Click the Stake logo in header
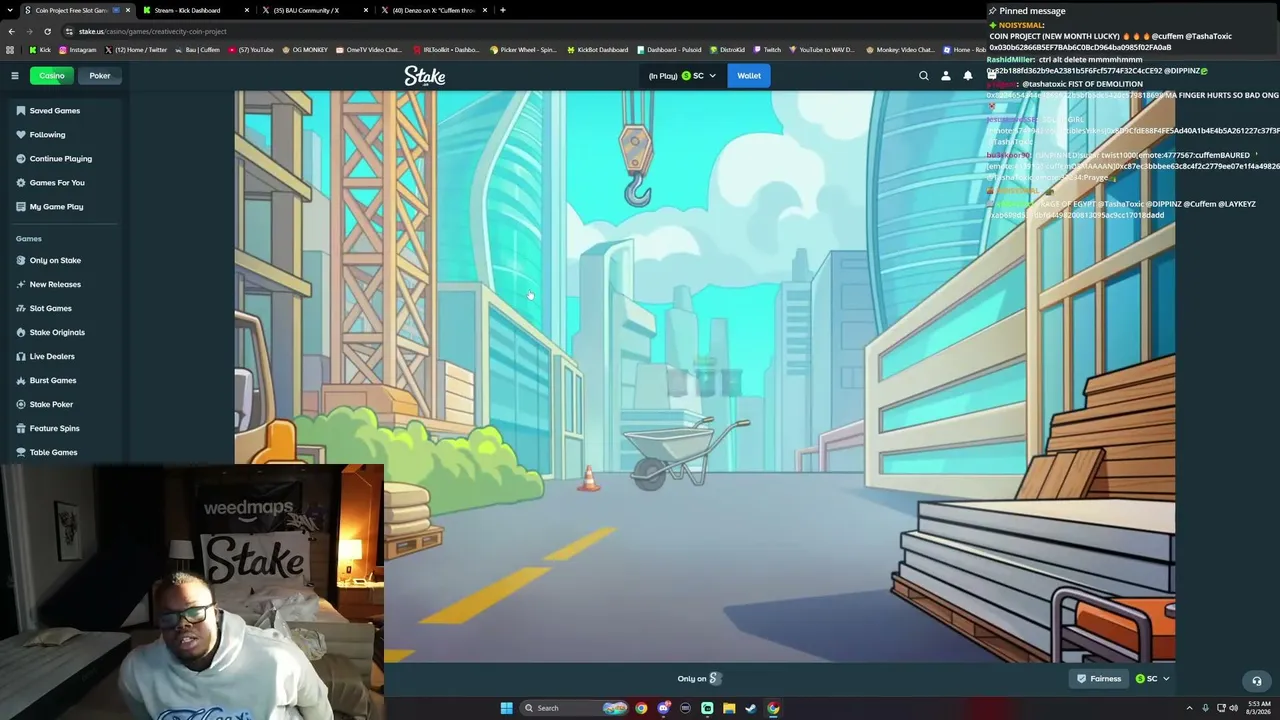This screenshot has height=720, width=1280. (x=425, y=76)
